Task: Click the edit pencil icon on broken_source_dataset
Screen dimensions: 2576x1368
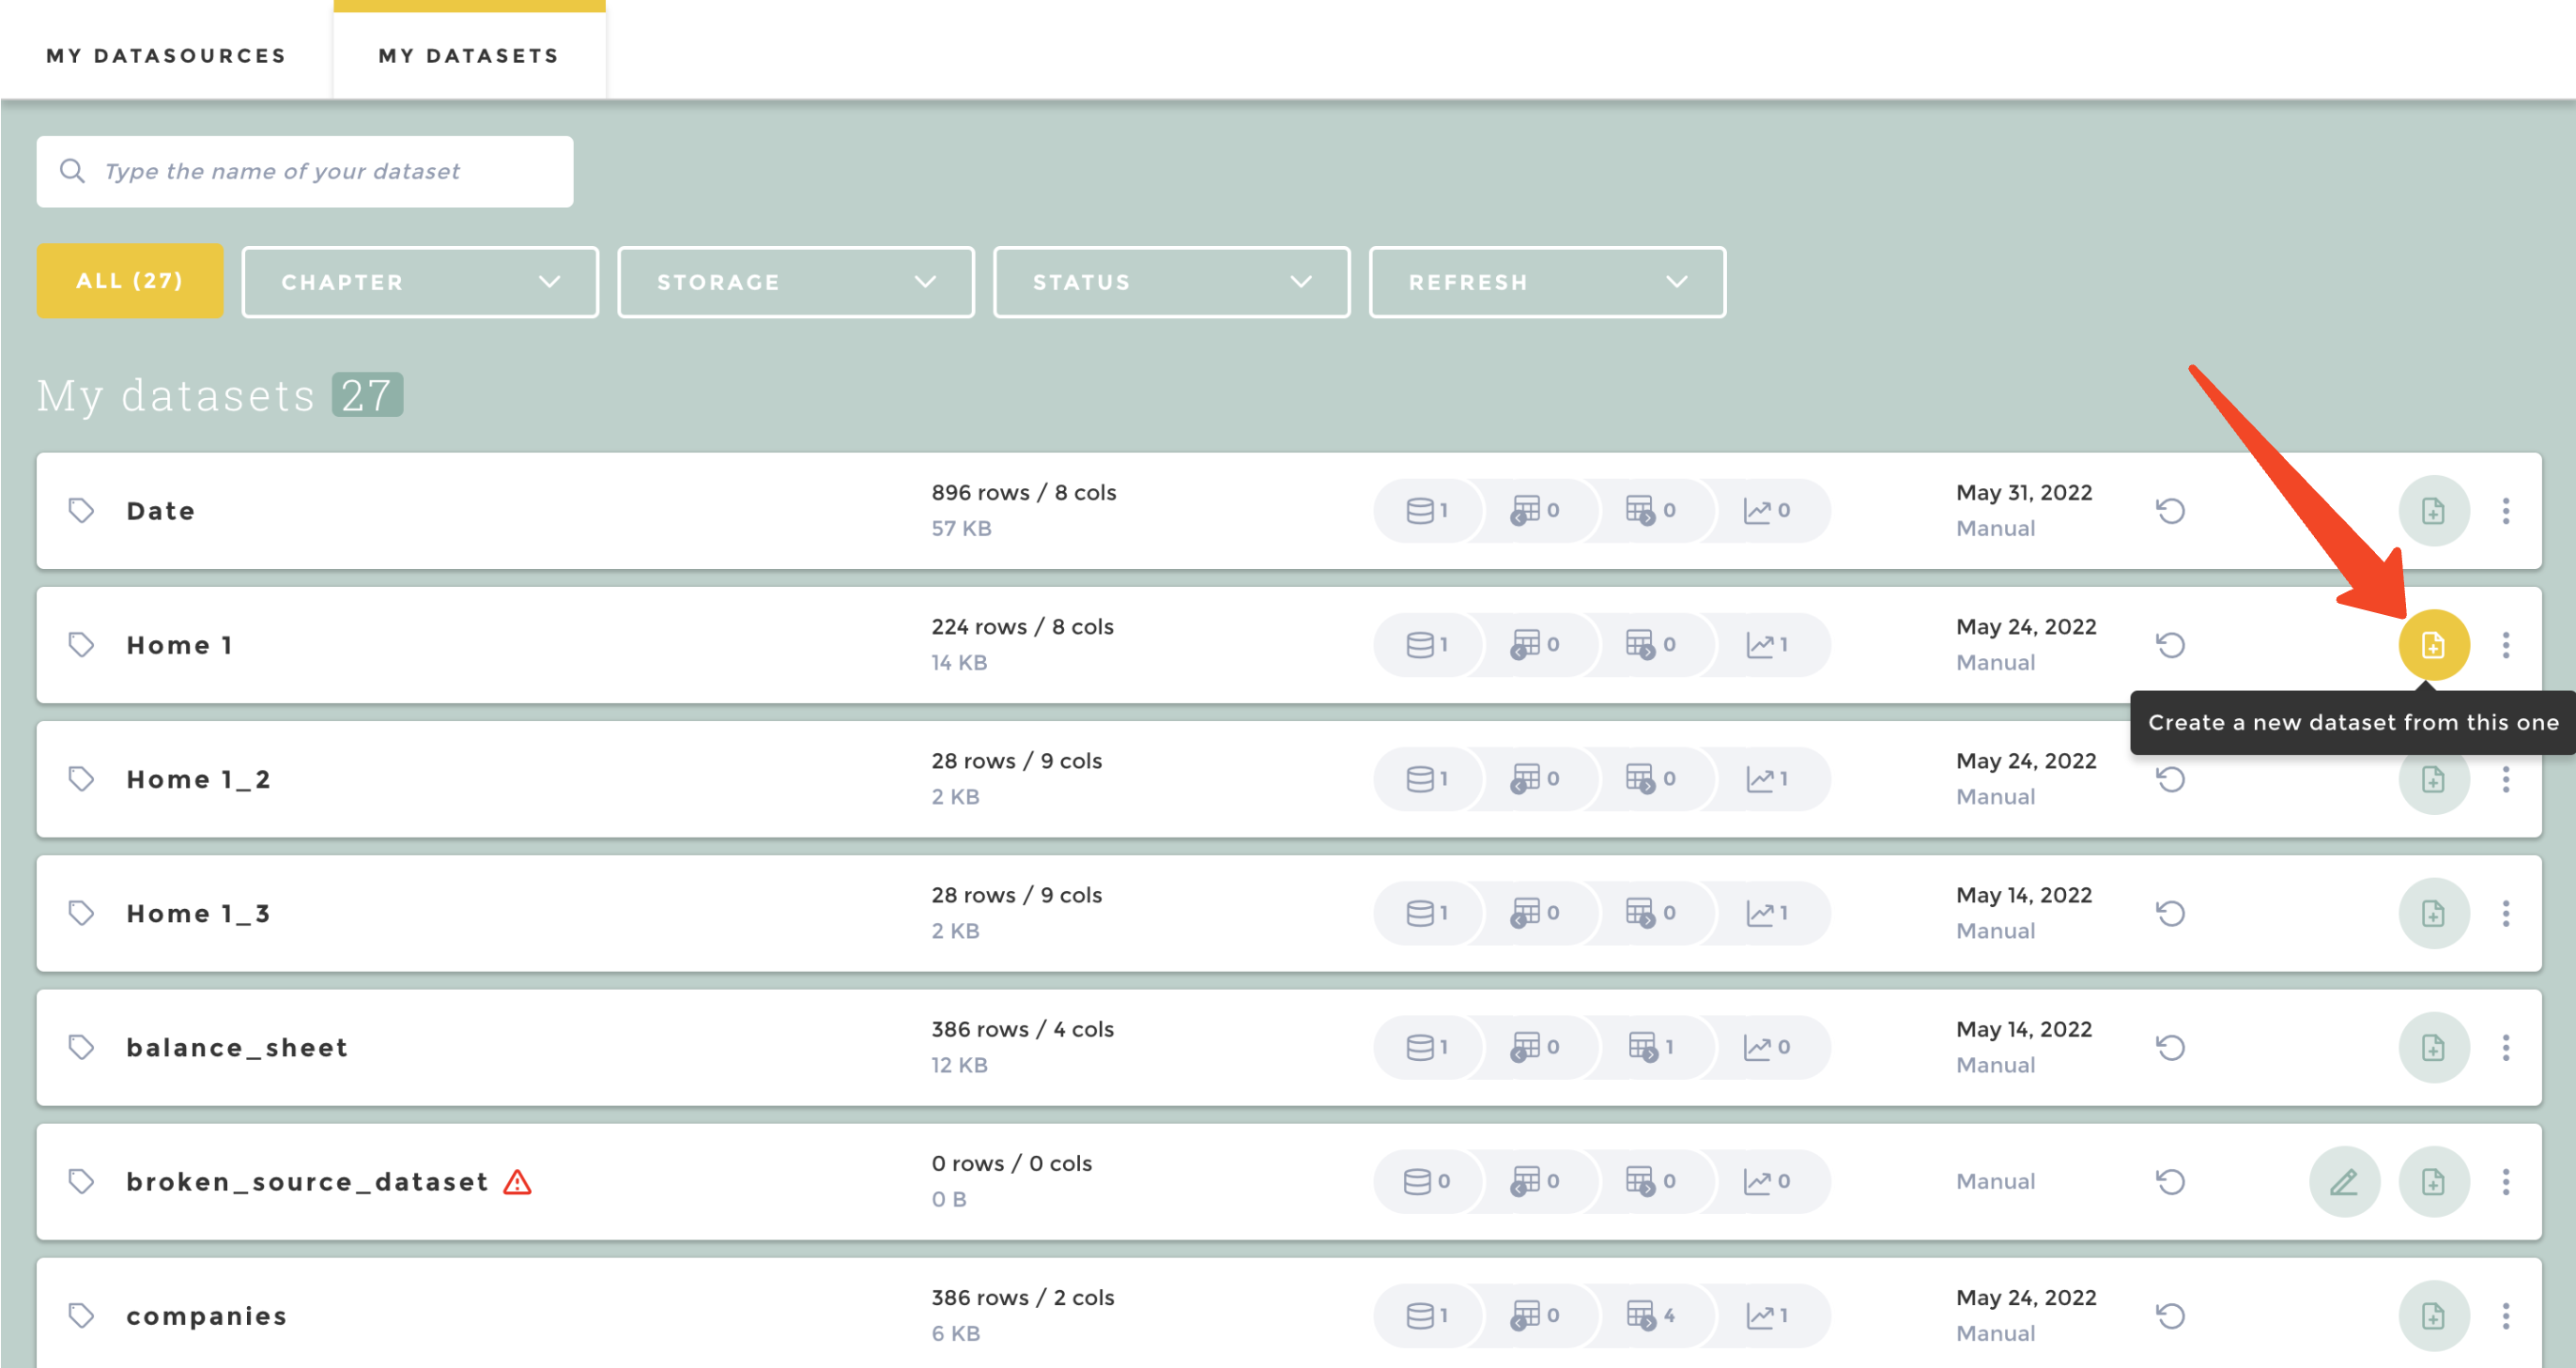Action: (2343, 1182)
